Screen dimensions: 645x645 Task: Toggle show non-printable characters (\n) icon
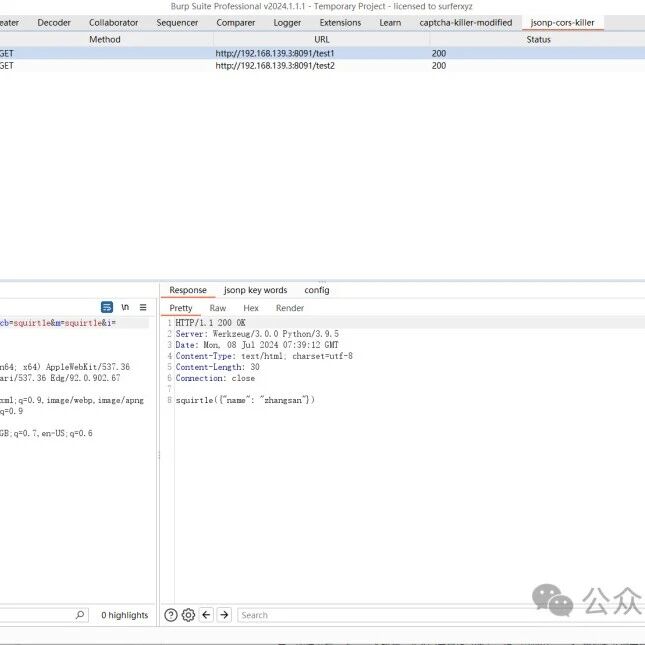[125, 307]
